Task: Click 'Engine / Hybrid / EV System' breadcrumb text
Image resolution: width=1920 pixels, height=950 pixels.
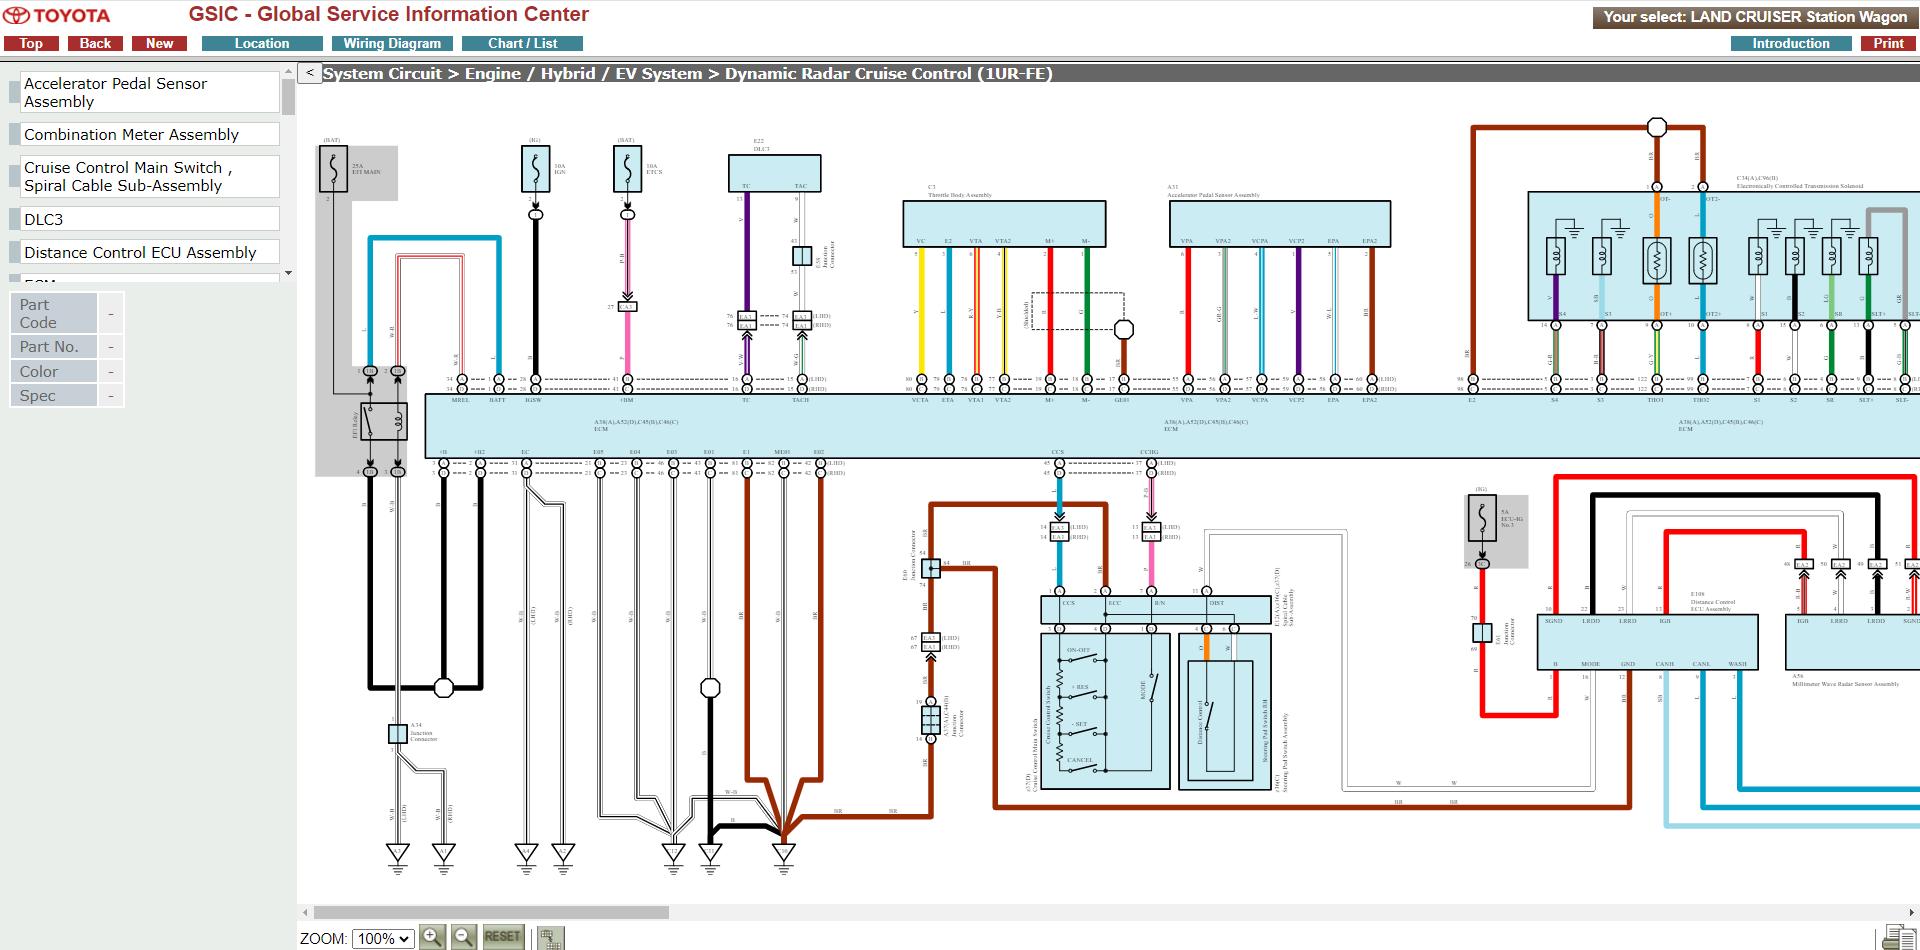Action: click(583, 73)
